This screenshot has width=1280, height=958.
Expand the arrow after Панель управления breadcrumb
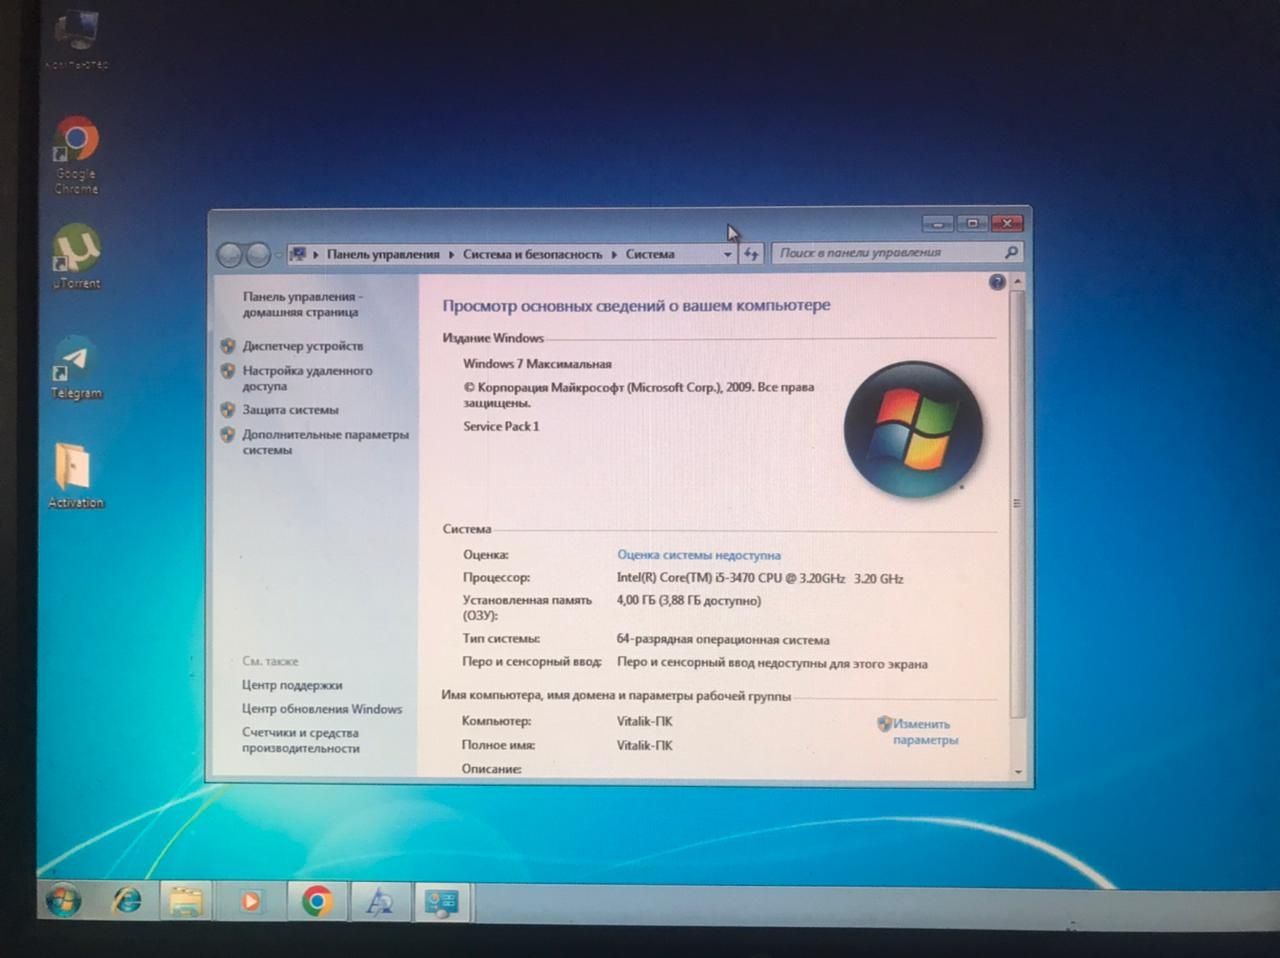pos(452,255)
